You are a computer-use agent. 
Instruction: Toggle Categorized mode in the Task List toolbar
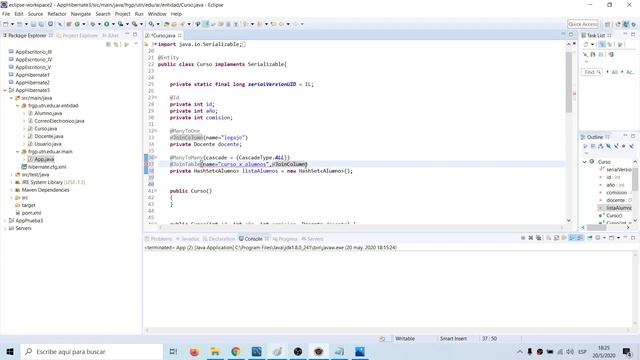tap(602, 44)
